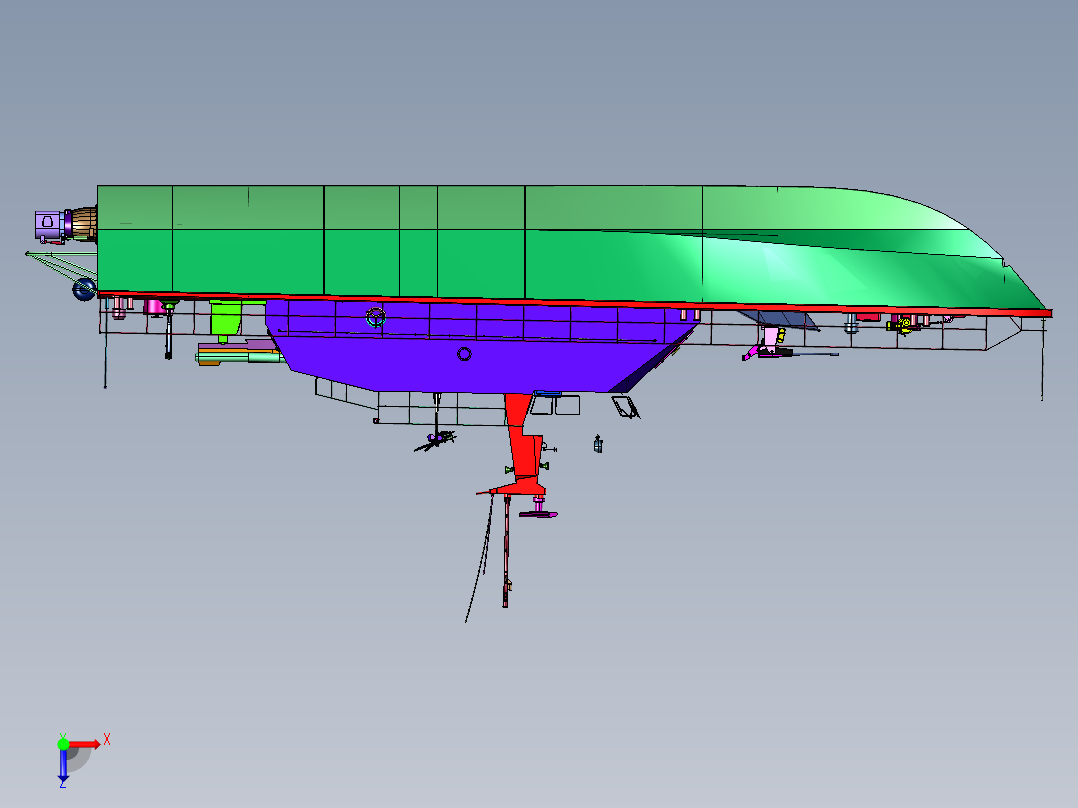Pick the yellow fitting near the bow
Screen dimensions: 1078x808
[903, 326]
